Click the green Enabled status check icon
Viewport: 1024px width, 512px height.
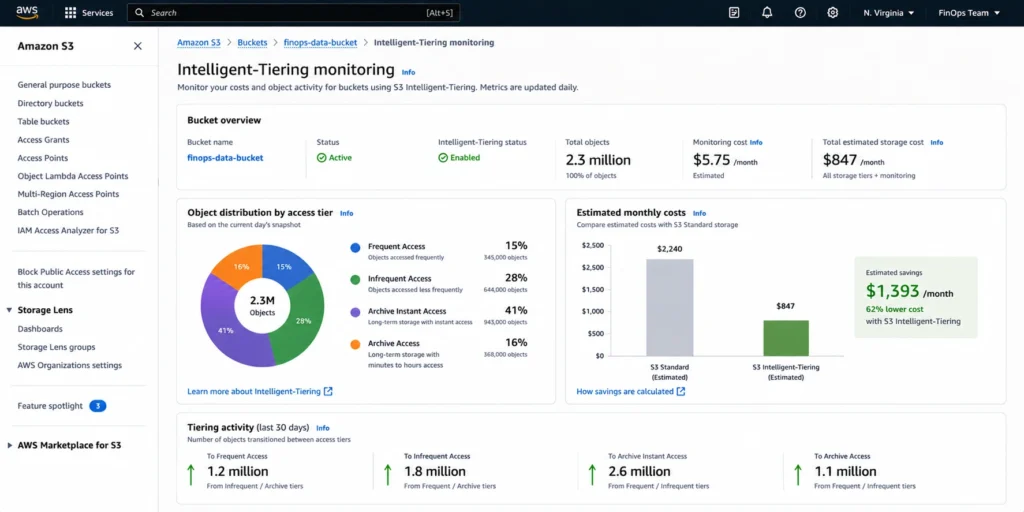(x=443, y=158)
